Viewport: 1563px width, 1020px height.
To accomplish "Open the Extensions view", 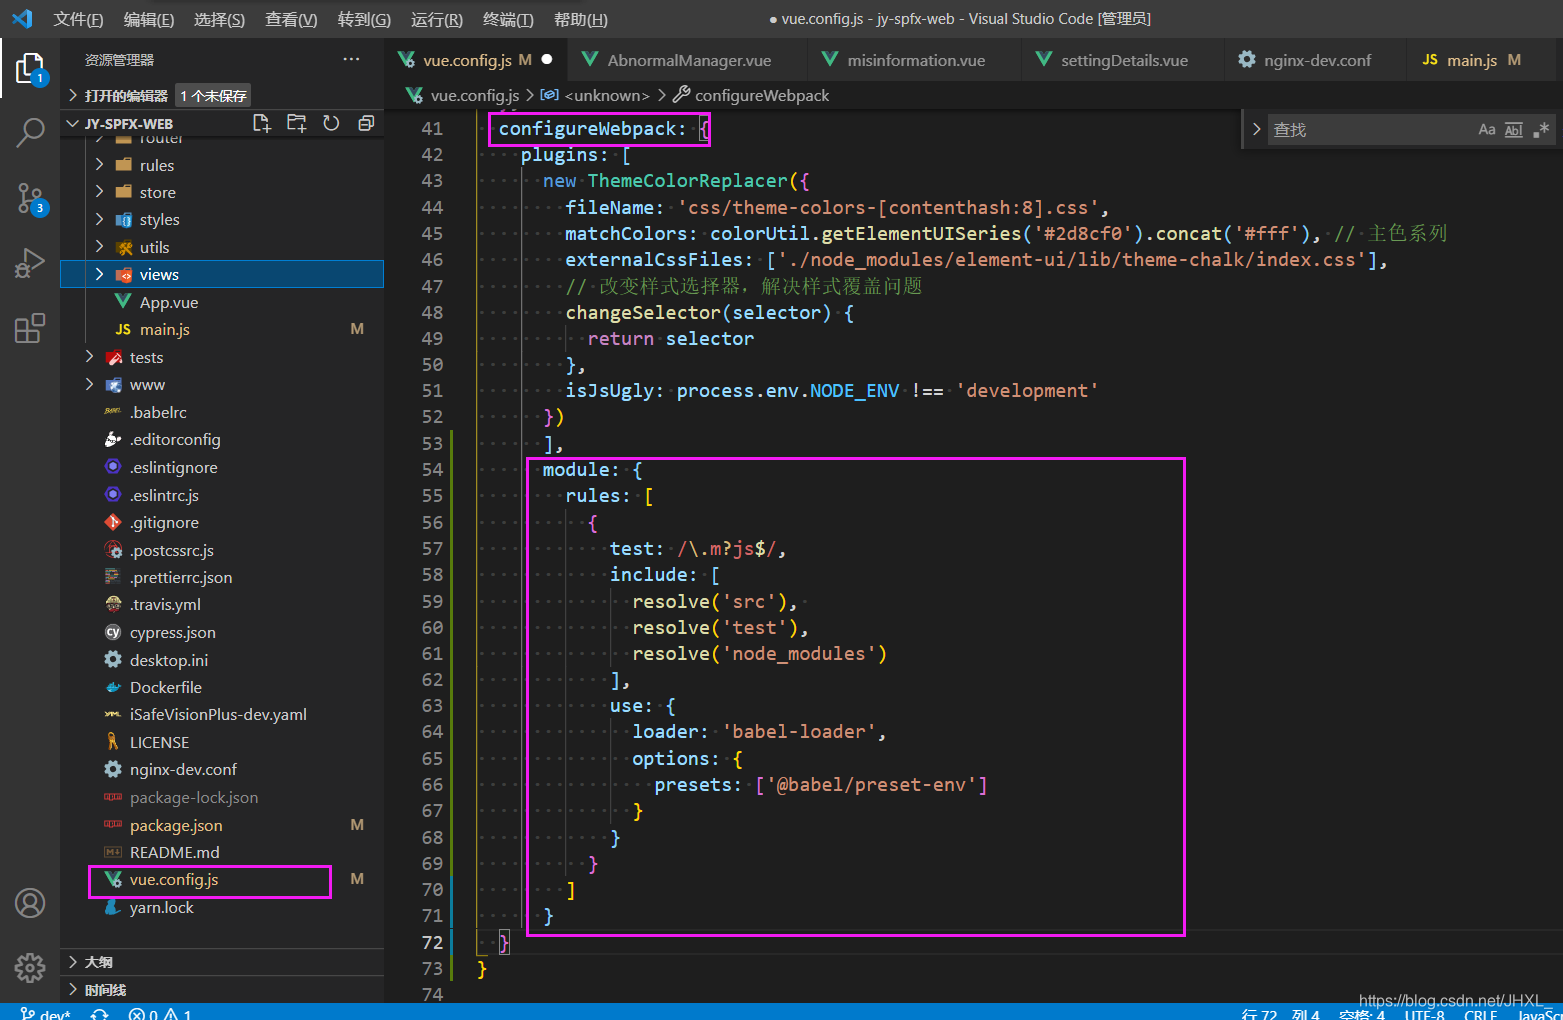I will tap(30, 328).
